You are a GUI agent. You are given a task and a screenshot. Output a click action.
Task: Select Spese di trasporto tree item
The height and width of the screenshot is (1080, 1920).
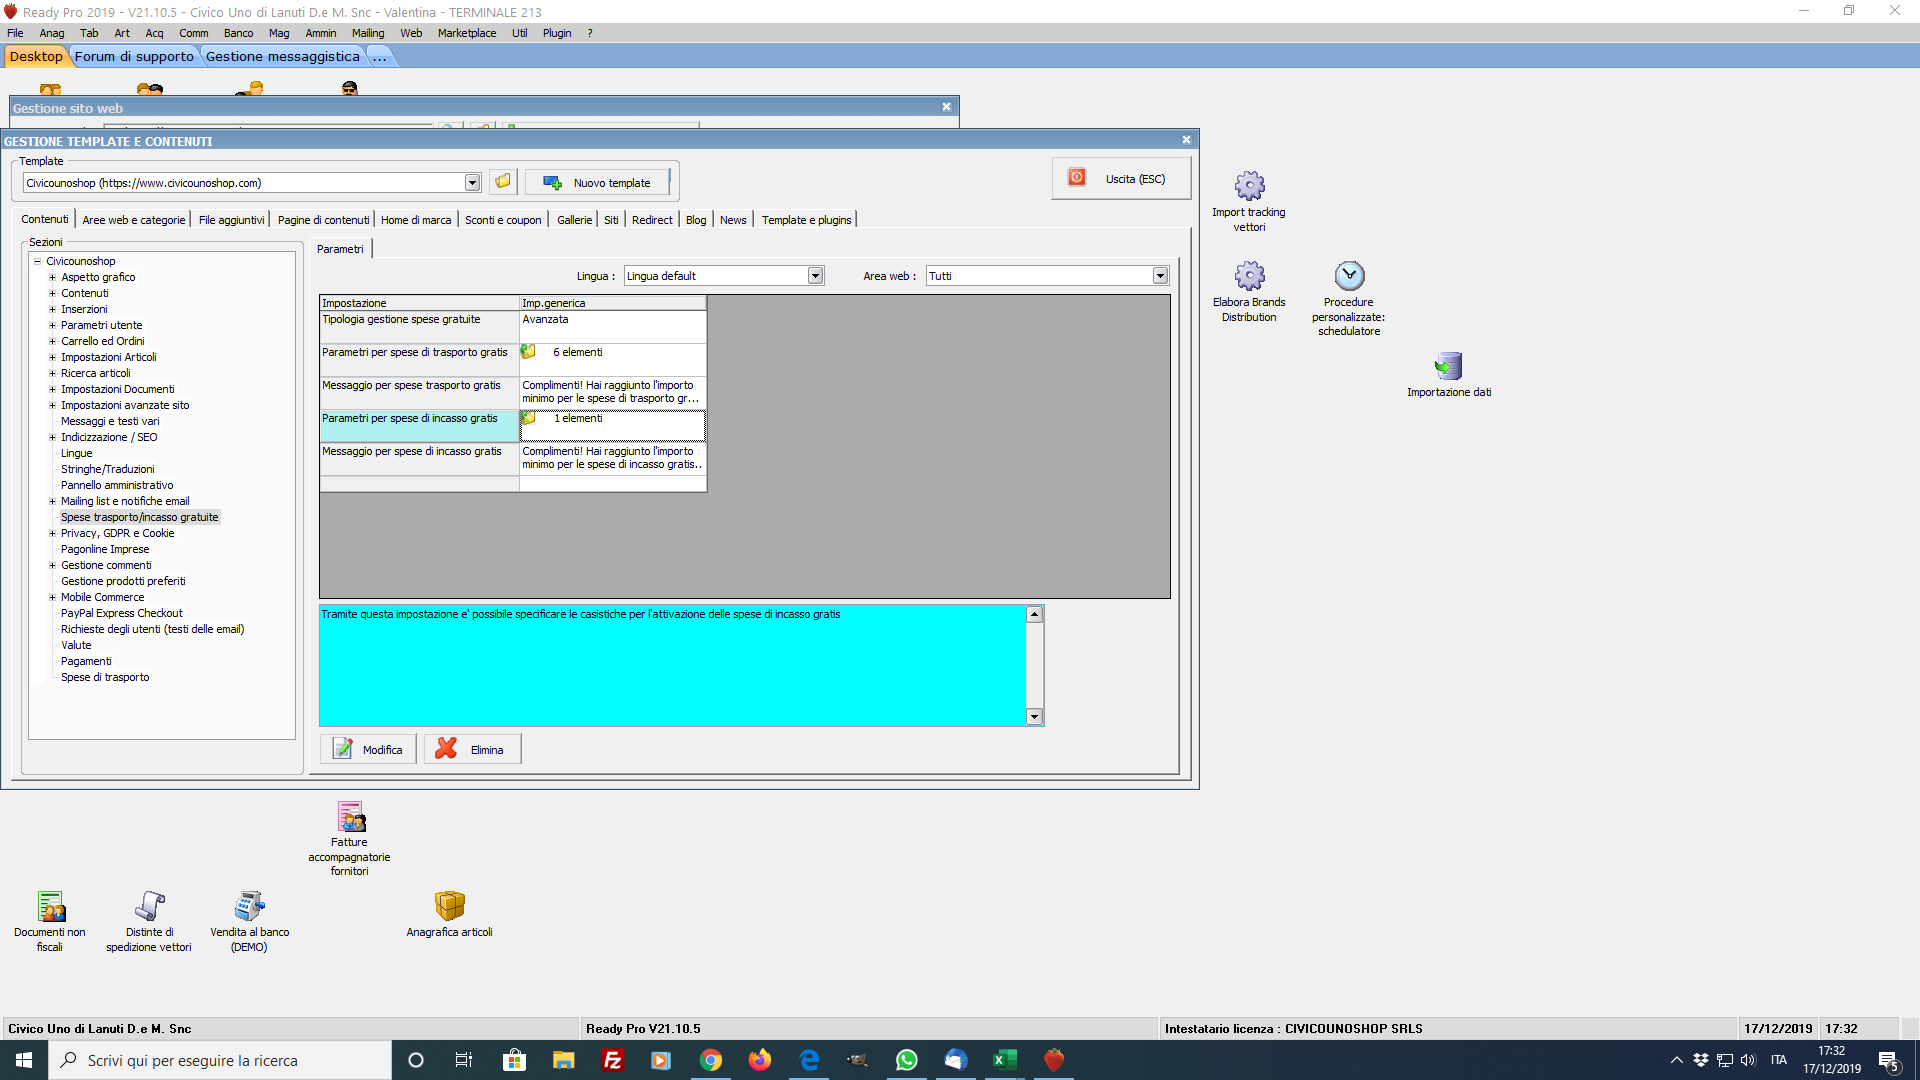coord(105,677)
